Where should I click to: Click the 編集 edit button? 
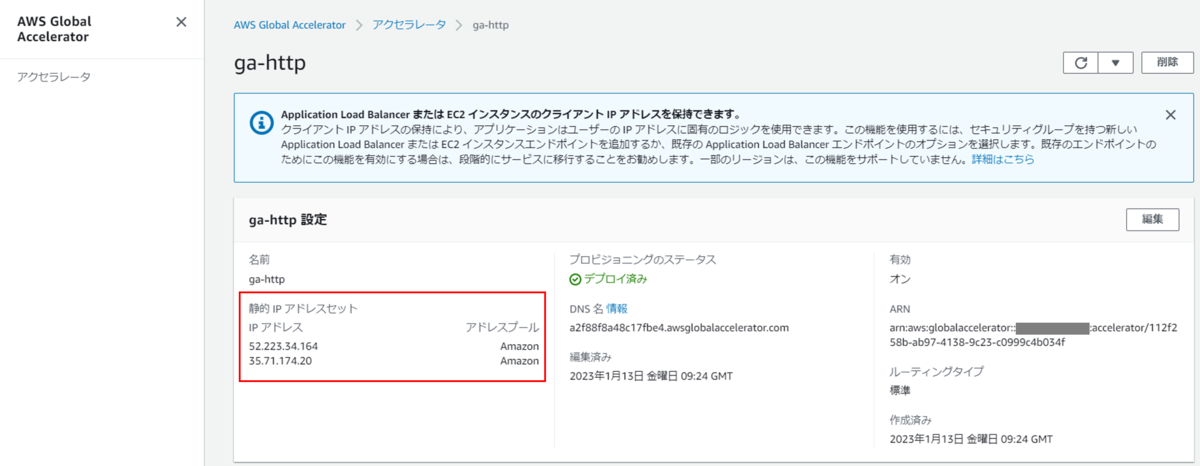point(1151,219)
